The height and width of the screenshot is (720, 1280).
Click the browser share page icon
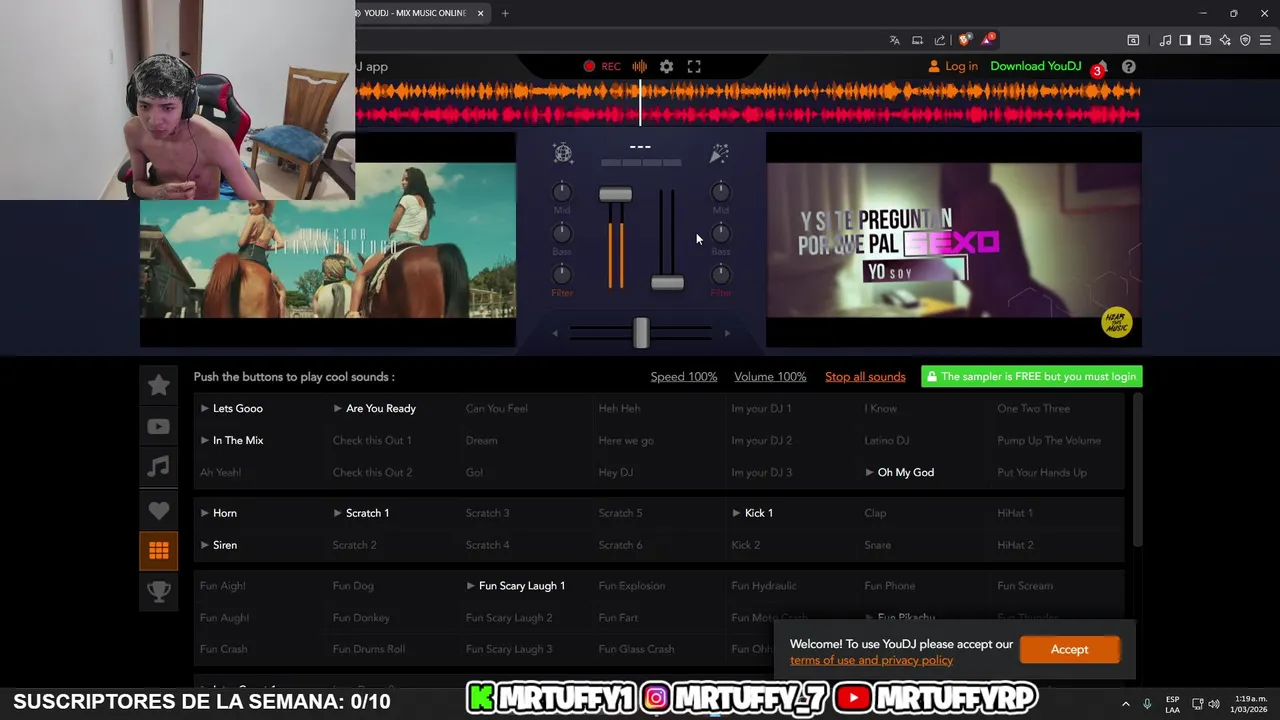click(x=940, y=40)
